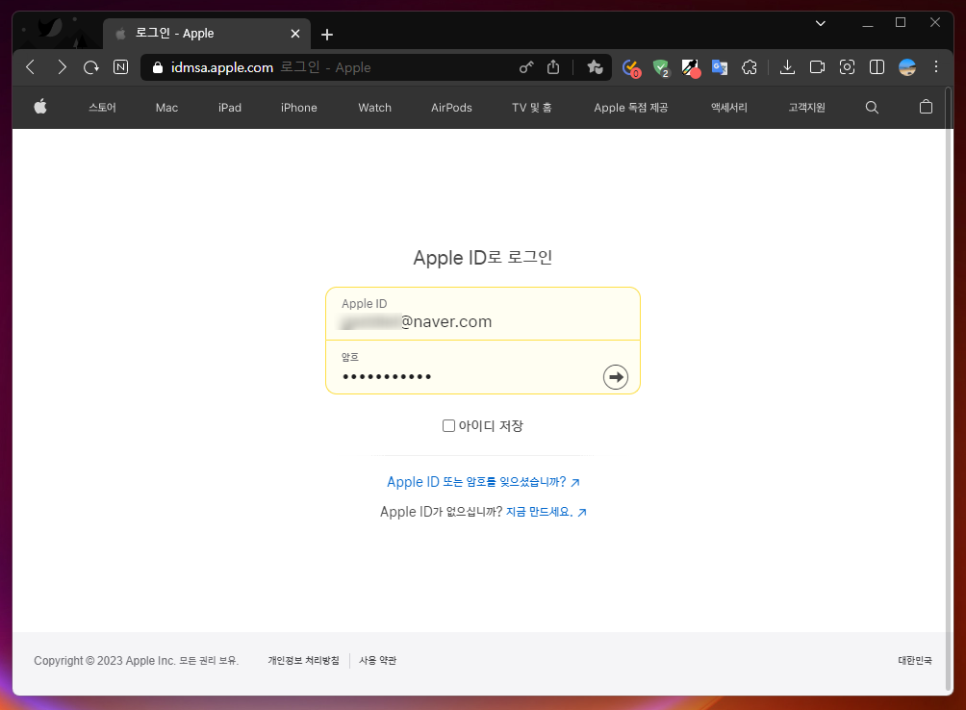
Task: Click the 대한민국 region link
Action: (x=915, y=661)
